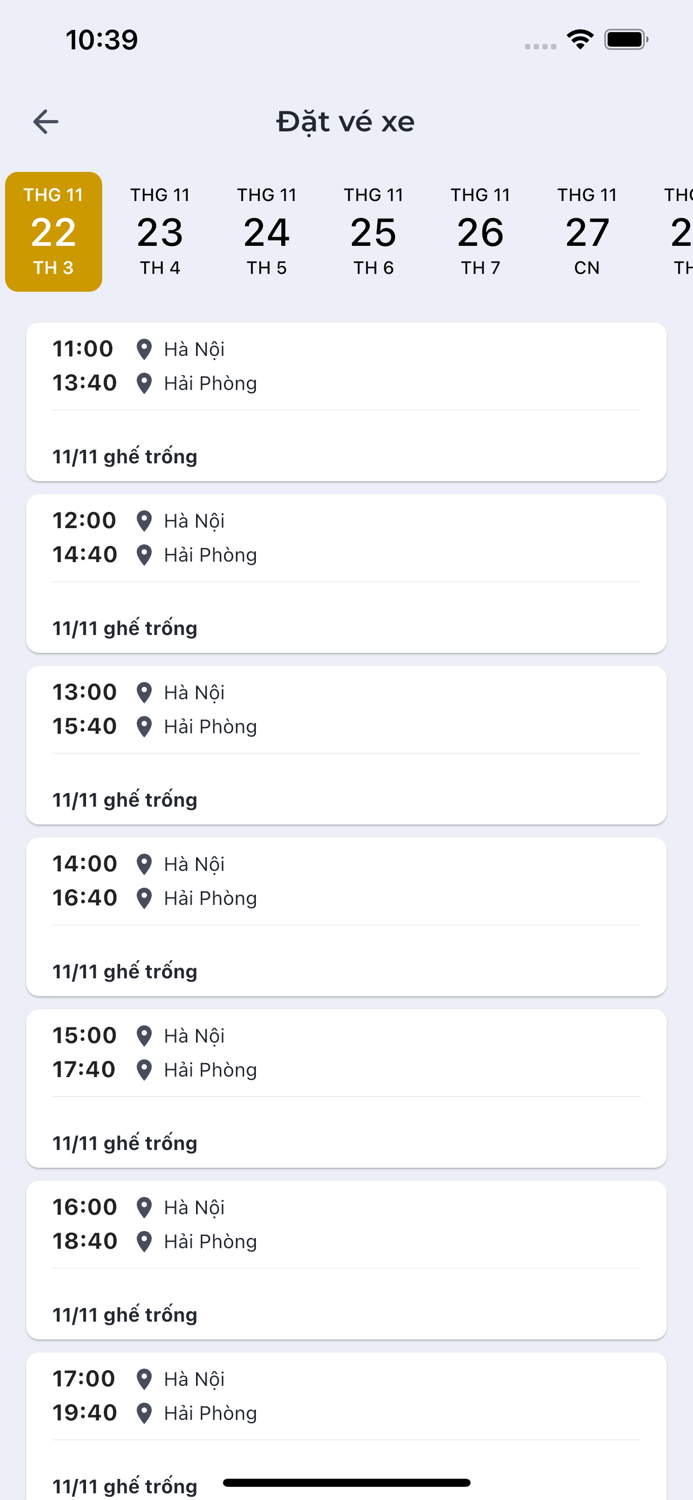Select the highlighted date 22 TH 3
The image size is (693, 1500).
(53, 231)
